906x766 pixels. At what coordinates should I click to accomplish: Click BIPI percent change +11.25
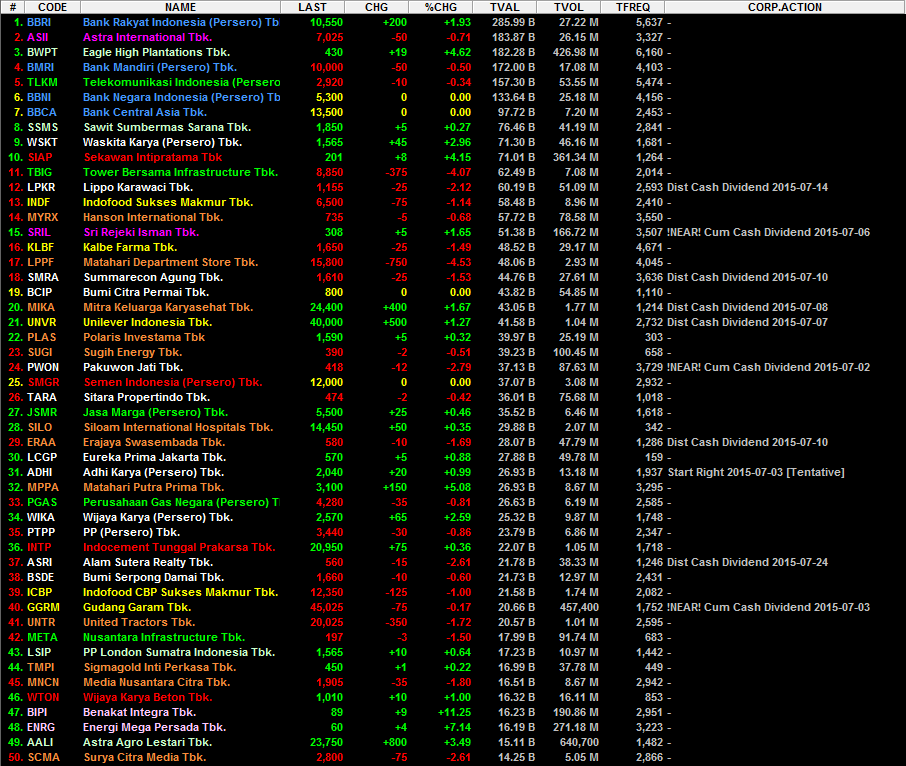click(455, 713)
